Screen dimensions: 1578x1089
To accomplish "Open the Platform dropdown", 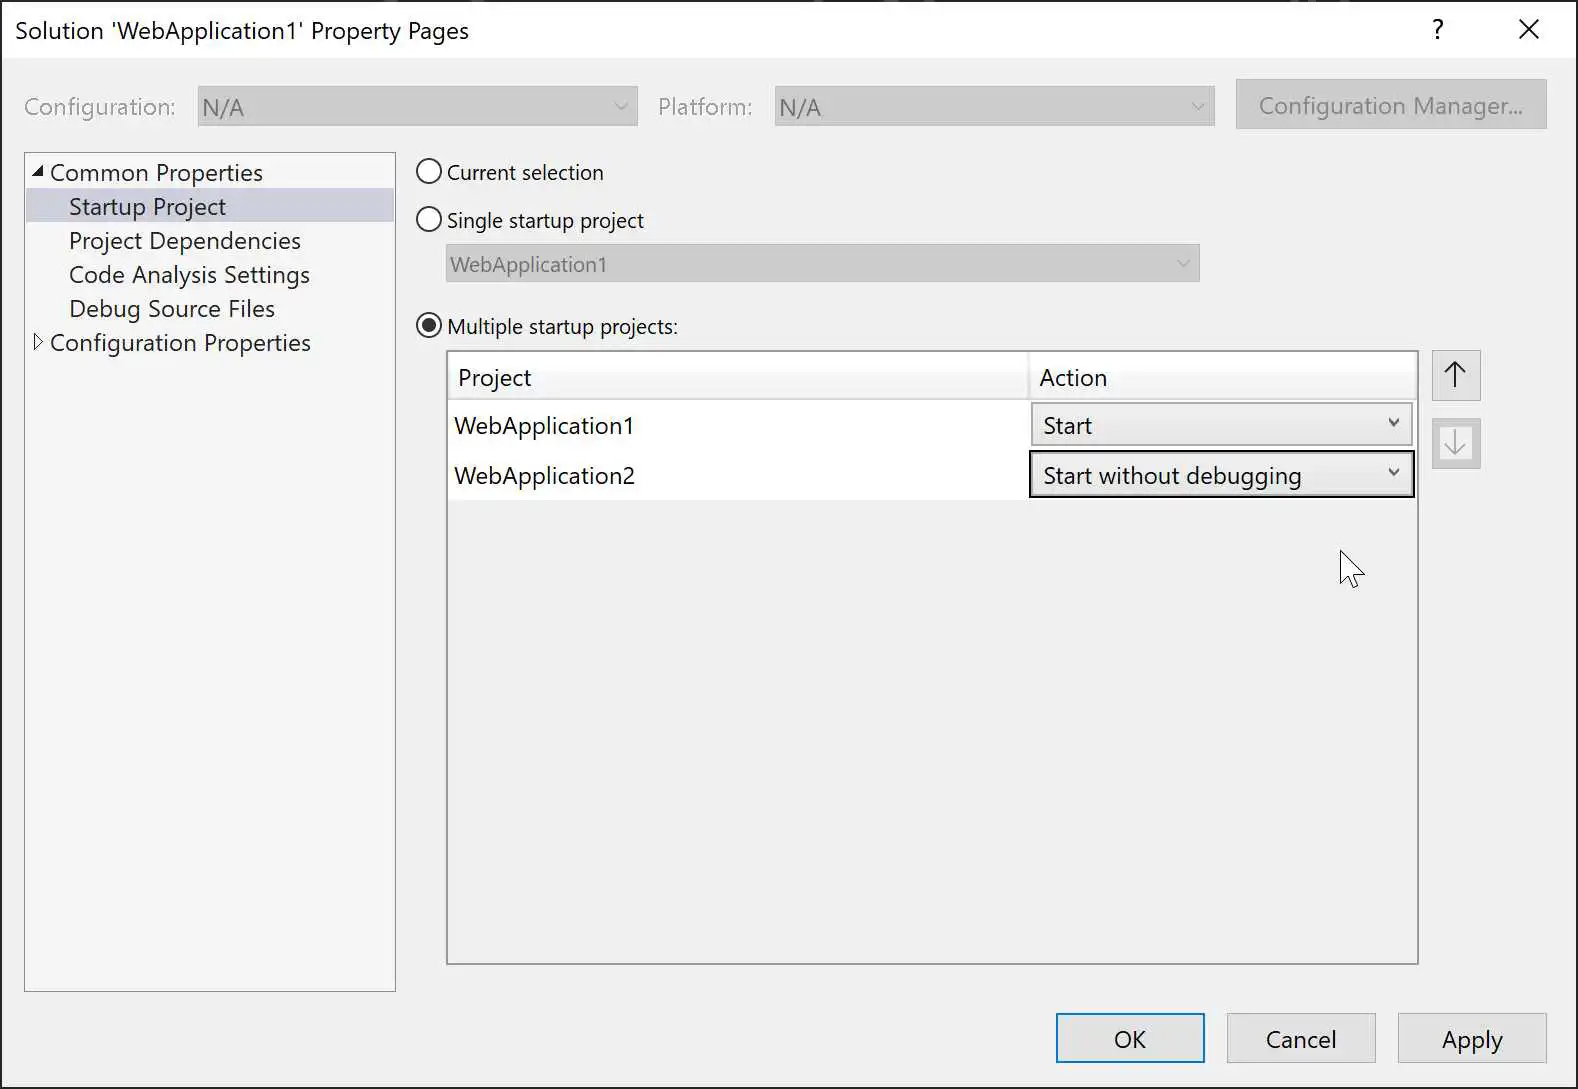I will pyautogui.click(x=994, y=107).
